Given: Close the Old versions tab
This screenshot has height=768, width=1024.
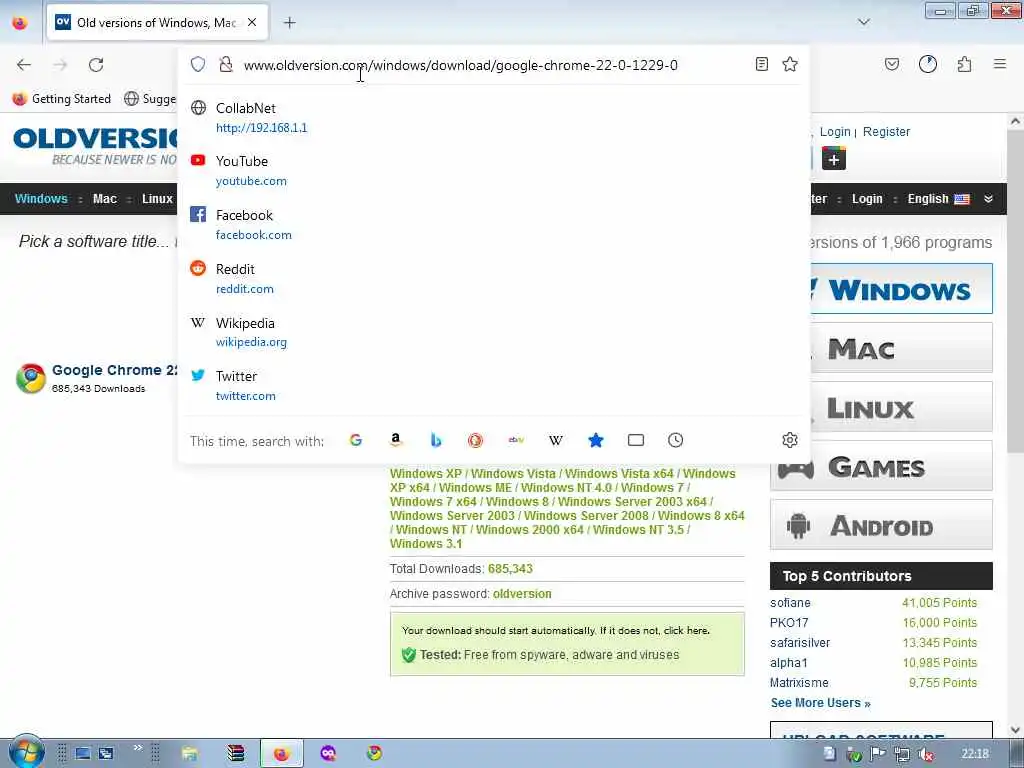Looking at the screenshot, I should pos(252,22).
